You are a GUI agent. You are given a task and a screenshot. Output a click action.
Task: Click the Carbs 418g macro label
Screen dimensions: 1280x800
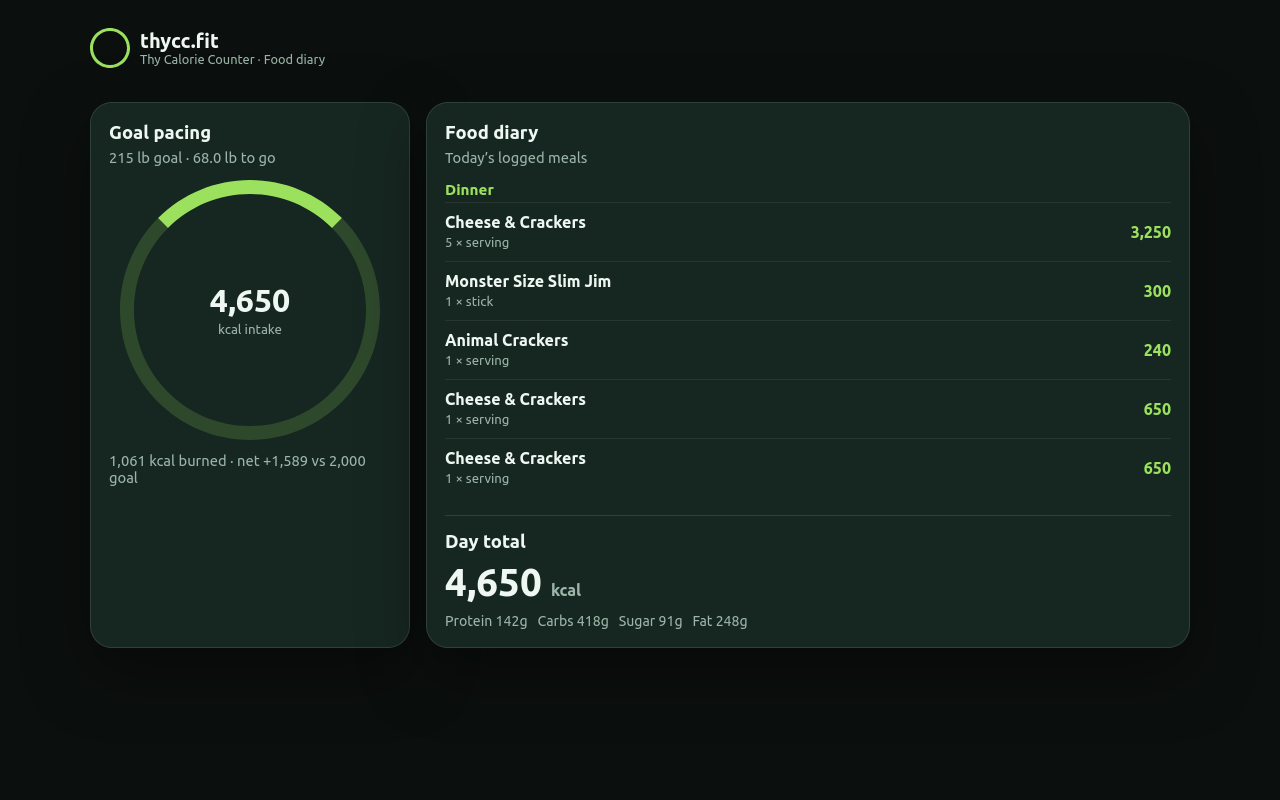click(573, 621)
